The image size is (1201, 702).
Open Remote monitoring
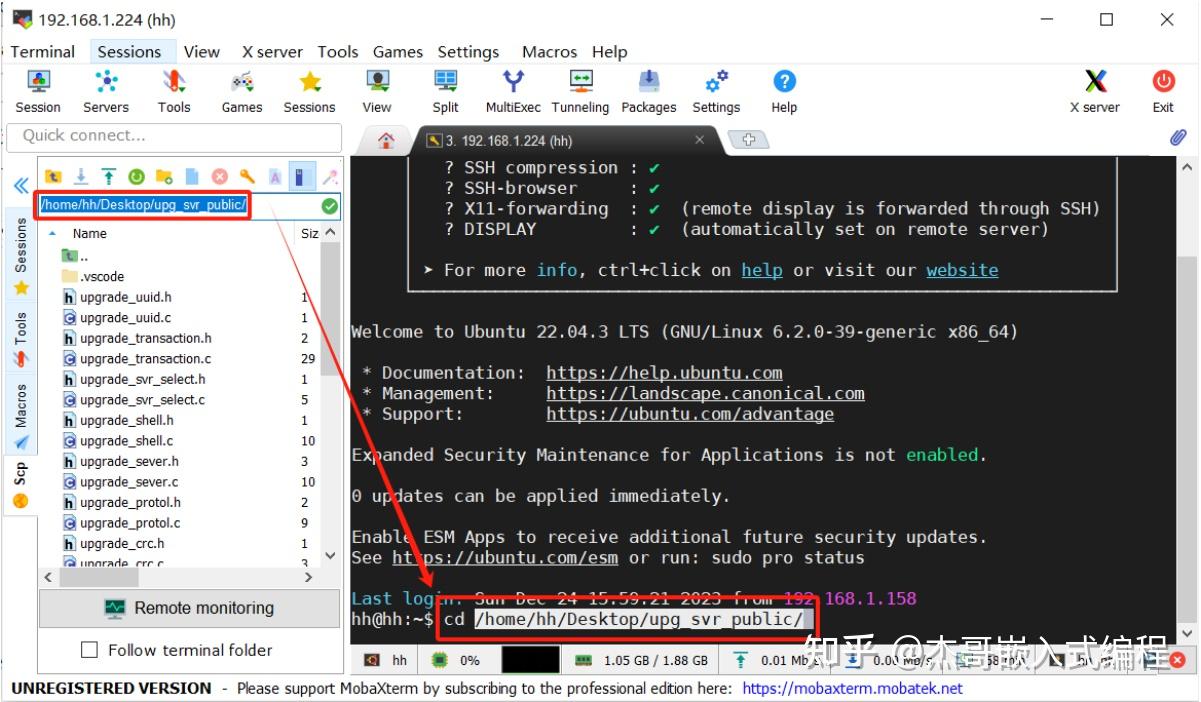(x=188, y=608)
